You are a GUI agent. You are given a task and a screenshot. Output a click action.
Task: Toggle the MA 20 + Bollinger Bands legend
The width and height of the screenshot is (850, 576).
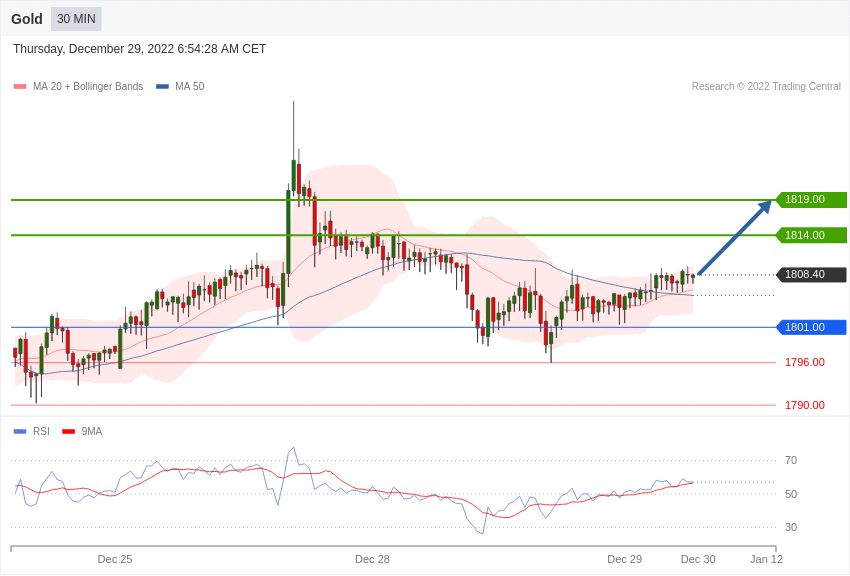pyautogui.click(x=79, y=86)
